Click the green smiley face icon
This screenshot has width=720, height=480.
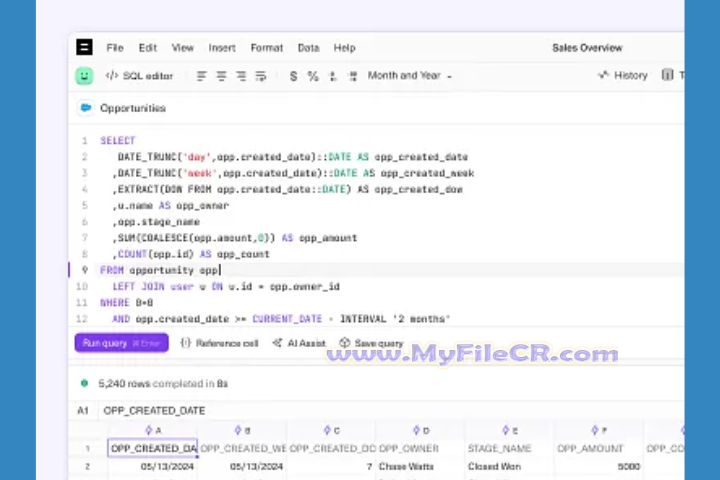84,75
